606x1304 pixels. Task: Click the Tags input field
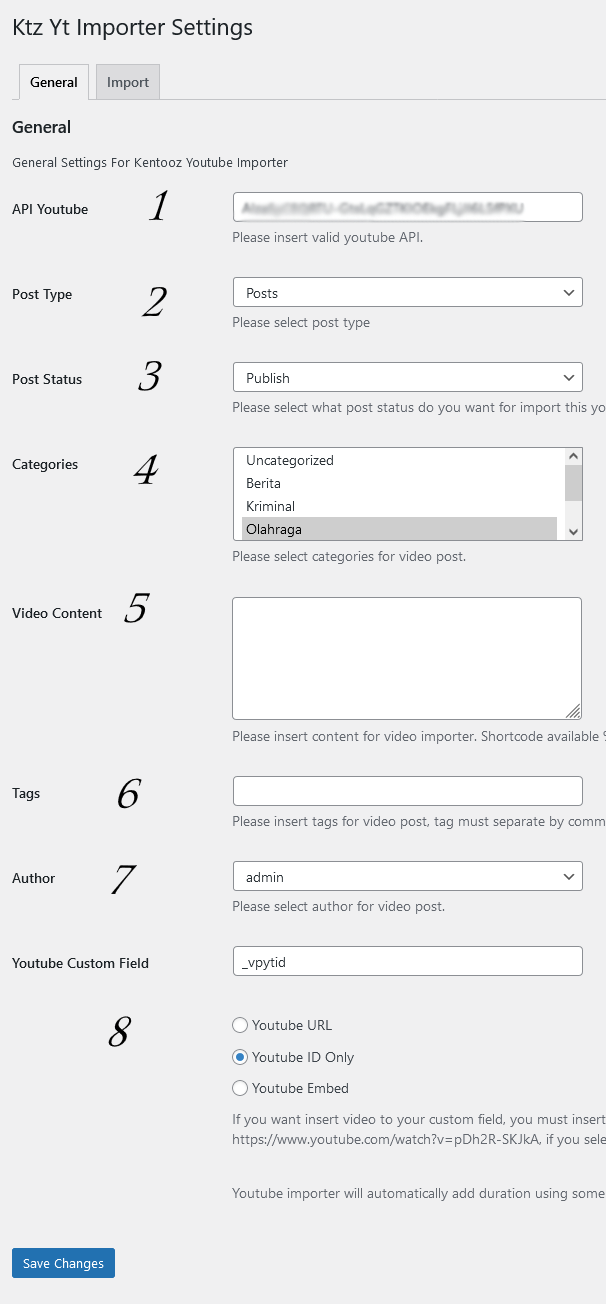pos(407,790)
